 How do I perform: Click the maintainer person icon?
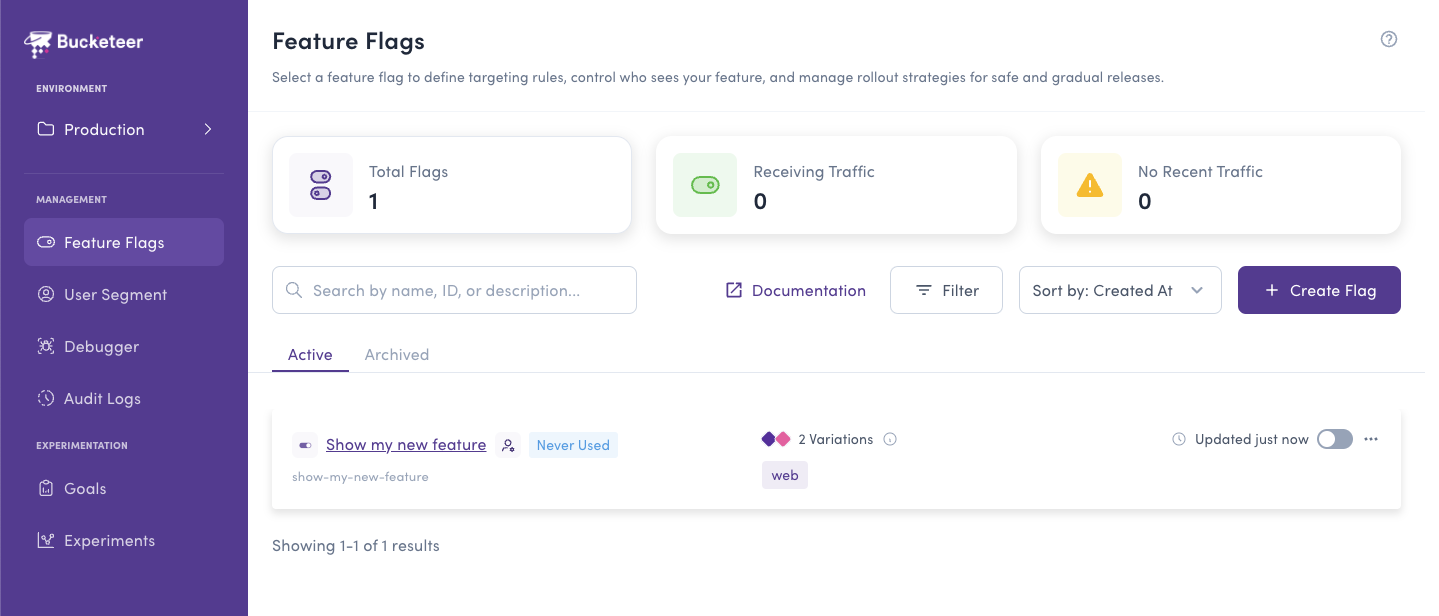[508, 445]
